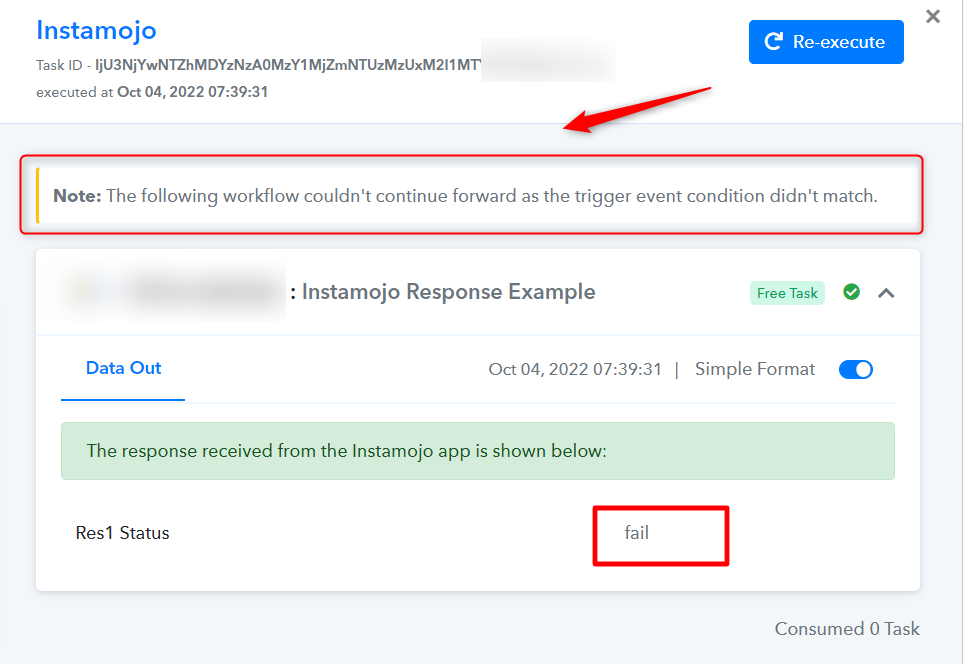Click the 'Consumed 0 Task' text
The height and width of the screenshot is (664, 964).
847,629
